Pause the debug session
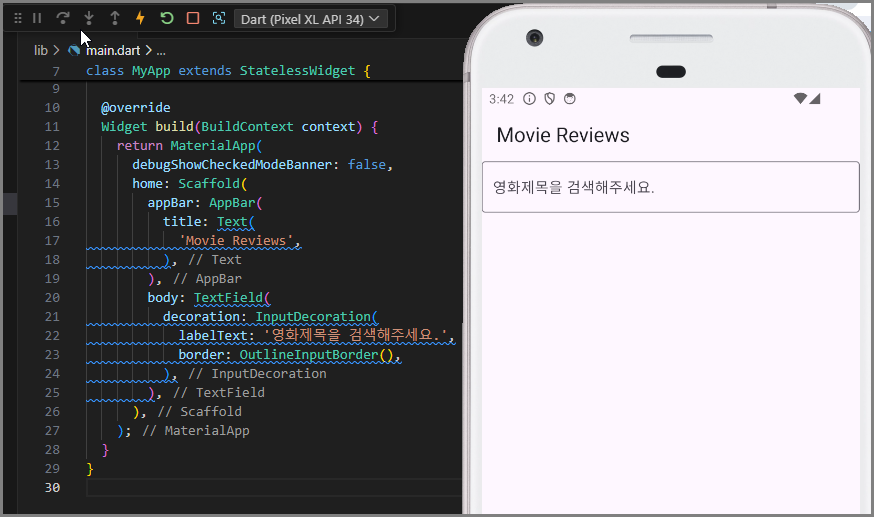This screenshot has height=517, width=874. [37, 18]
